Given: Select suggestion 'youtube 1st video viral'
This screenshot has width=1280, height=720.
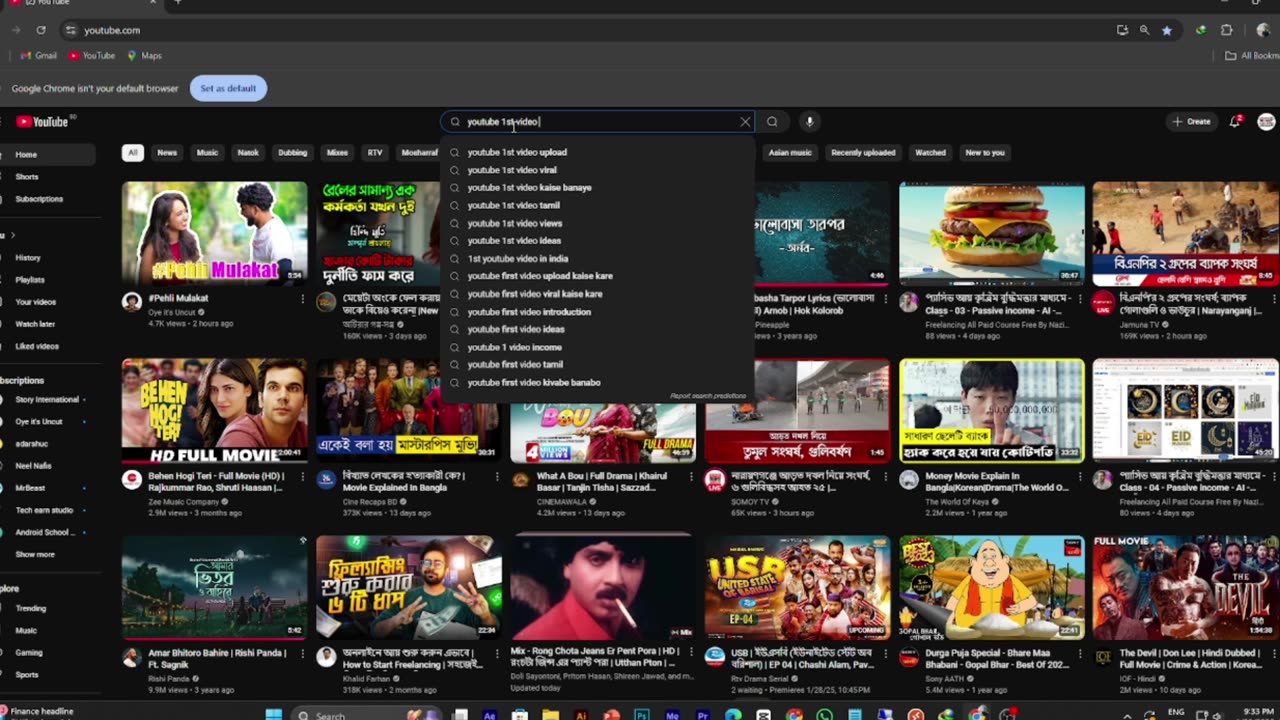Looking at the screenshot, I should [x=597, y=170].
